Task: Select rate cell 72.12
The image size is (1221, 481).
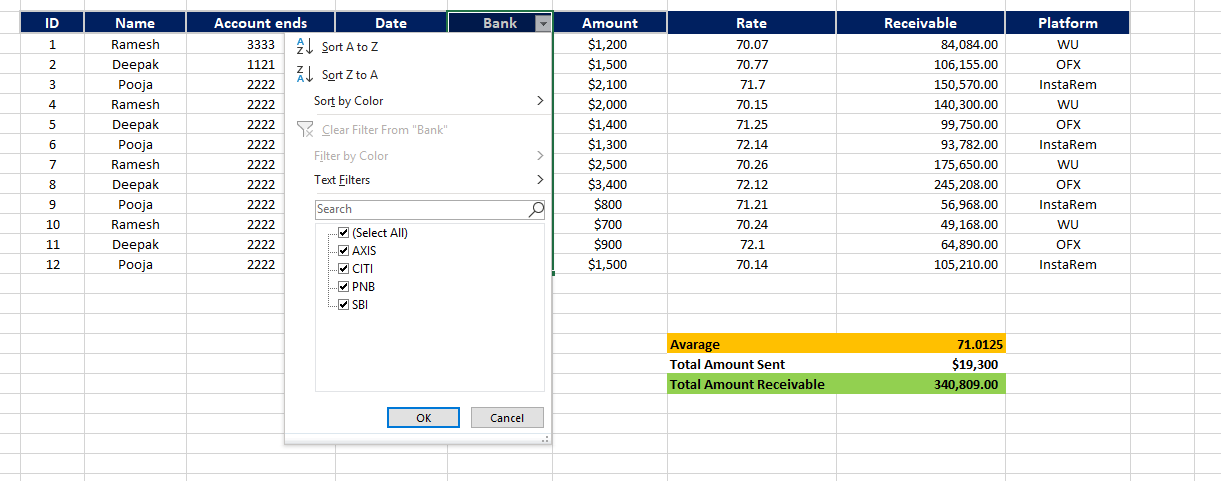Action: [x=751, y=184]
